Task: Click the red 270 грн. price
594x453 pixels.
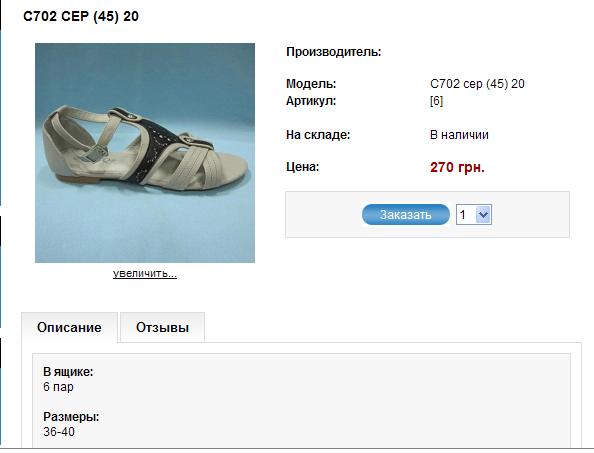Action: (457, 167)
